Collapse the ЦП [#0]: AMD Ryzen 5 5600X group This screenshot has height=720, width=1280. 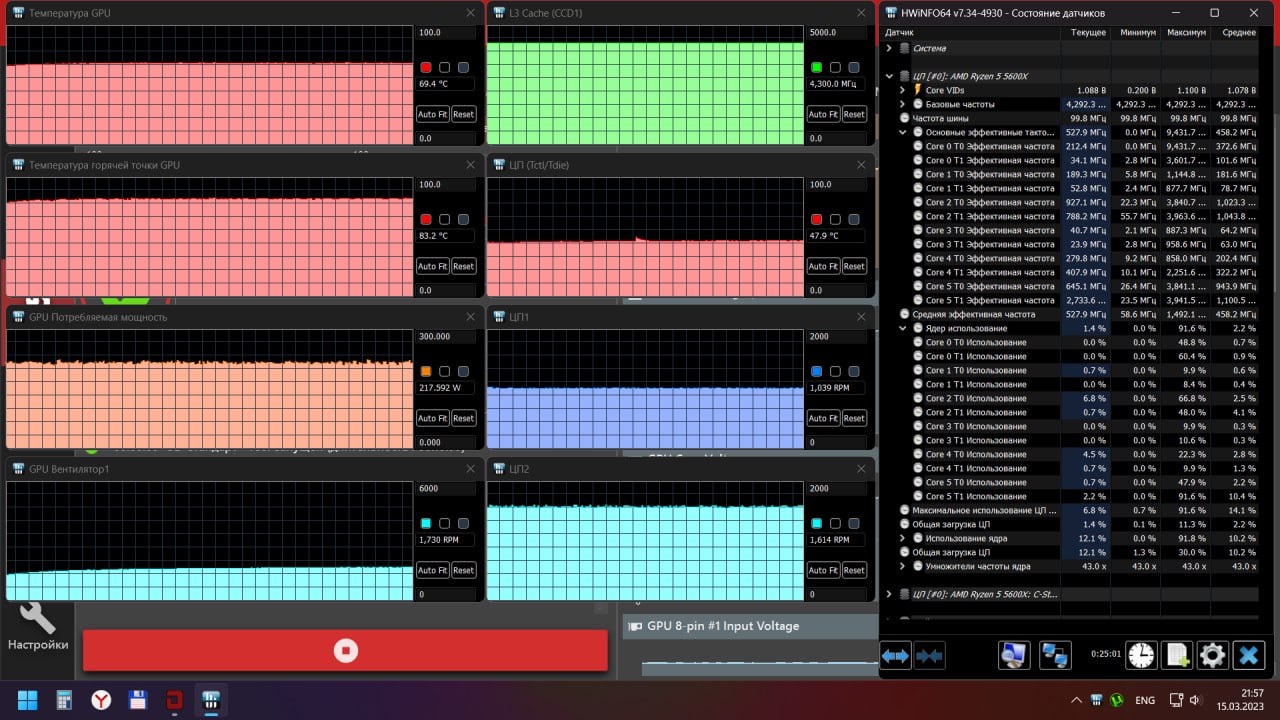click(x=889, y=76)
